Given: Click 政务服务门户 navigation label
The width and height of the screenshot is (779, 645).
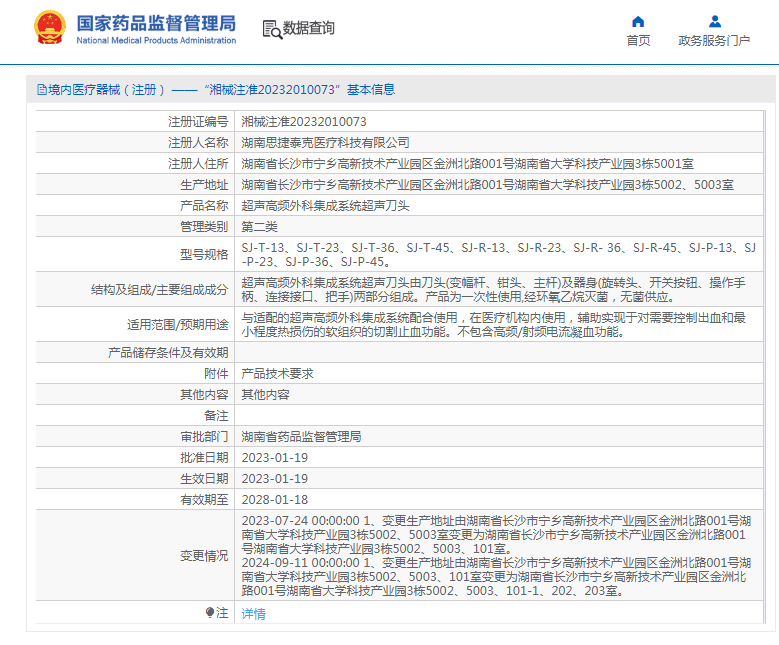Looking at the screenshot, I should coord(714,41).
